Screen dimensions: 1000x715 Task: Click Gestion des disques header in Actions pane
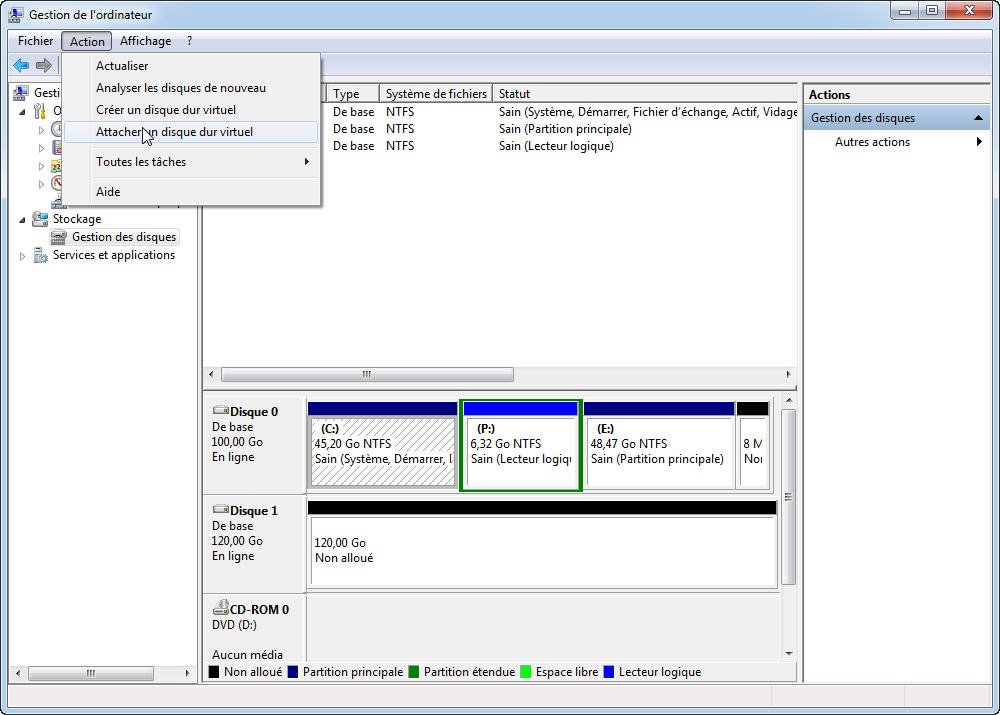(896, 118)
